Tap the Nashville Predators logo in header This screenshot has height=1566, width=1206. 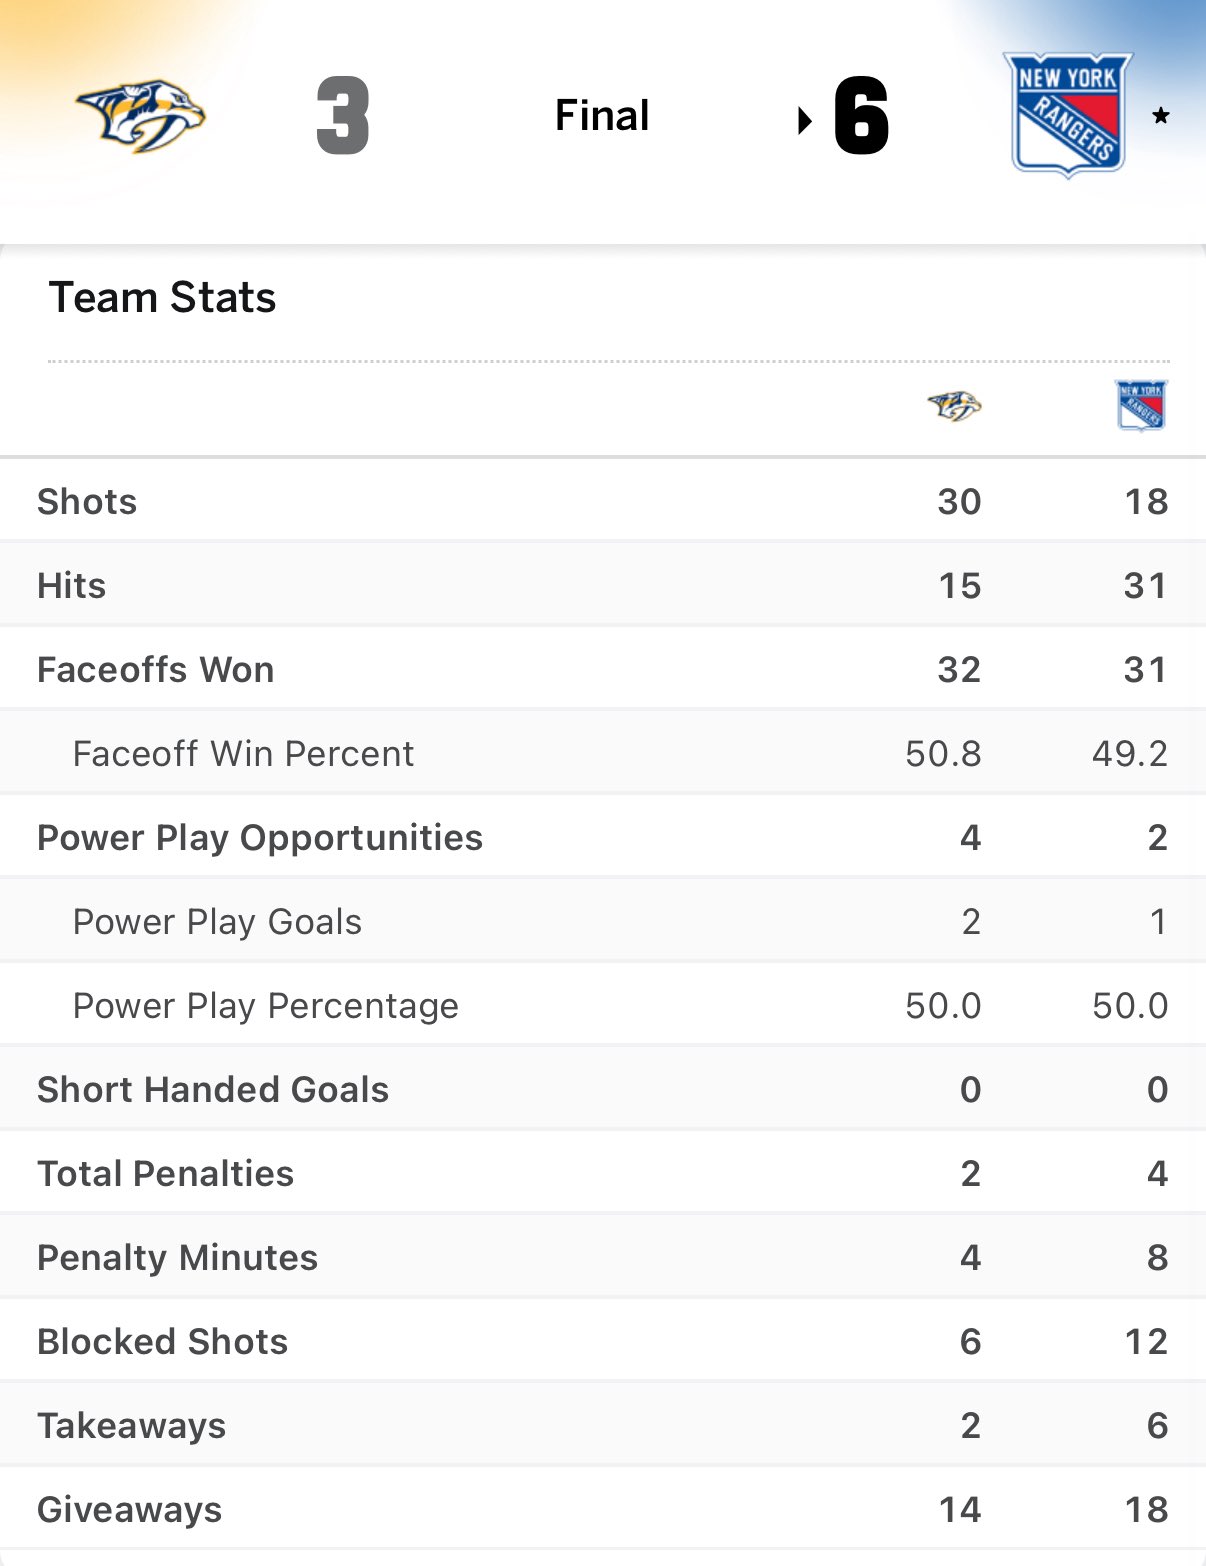(141, 116)
